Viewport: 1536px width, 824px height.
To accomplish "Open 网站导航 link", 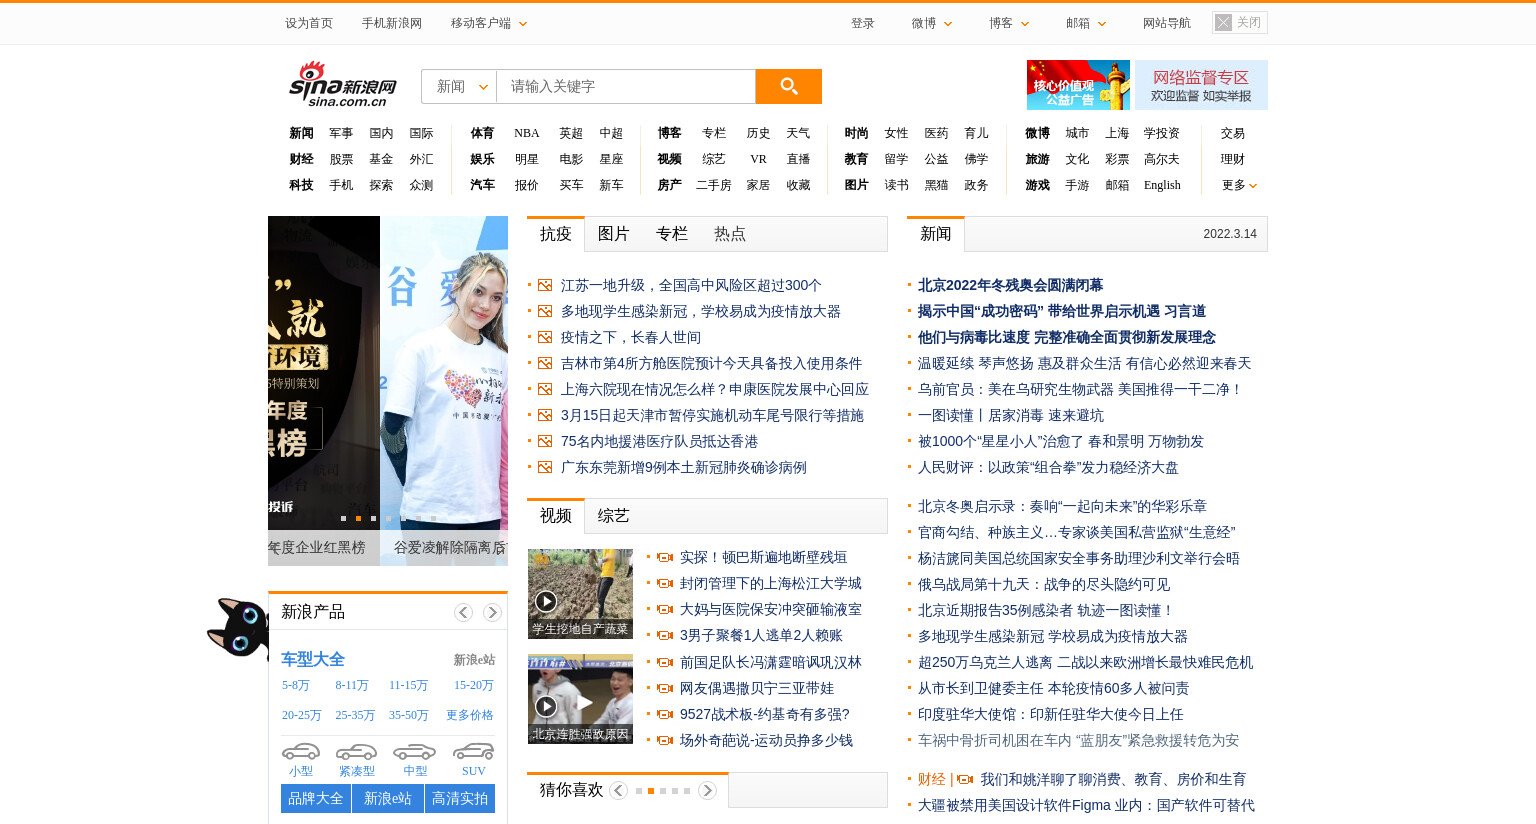I will coord(1167,23).
